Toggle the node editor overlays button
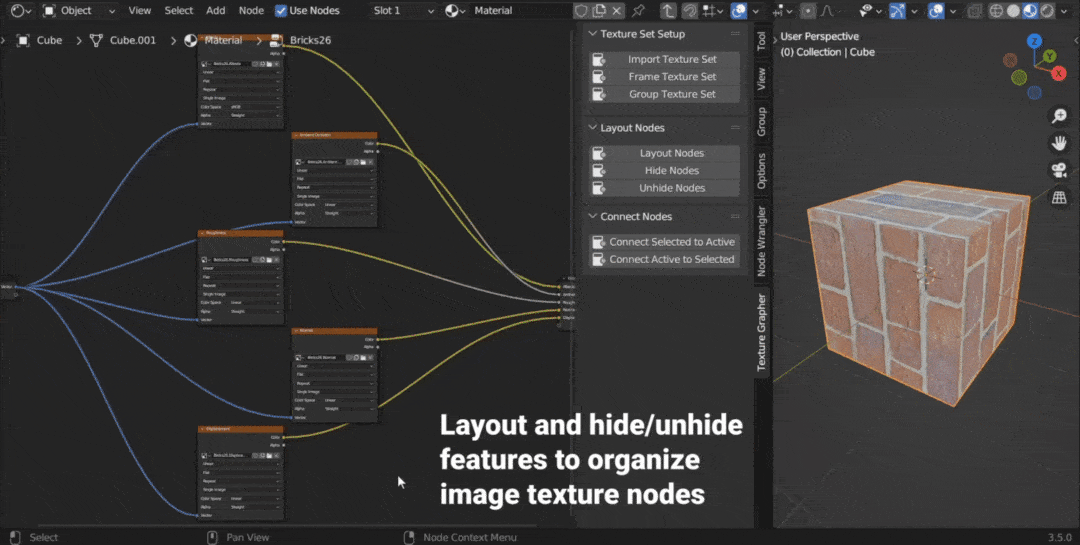1080x545 pixels. pos(739,10)
